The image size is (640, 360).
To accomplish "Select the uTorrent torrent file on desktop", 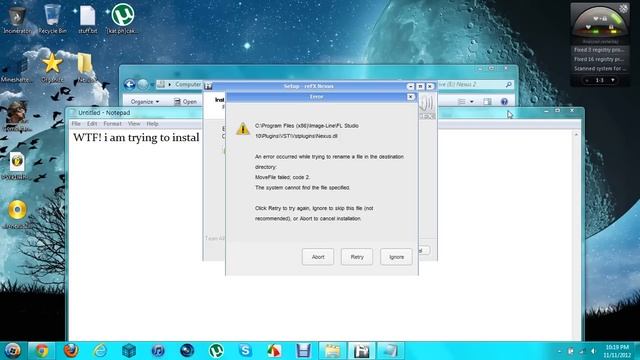I will click(x=122, y=19).
